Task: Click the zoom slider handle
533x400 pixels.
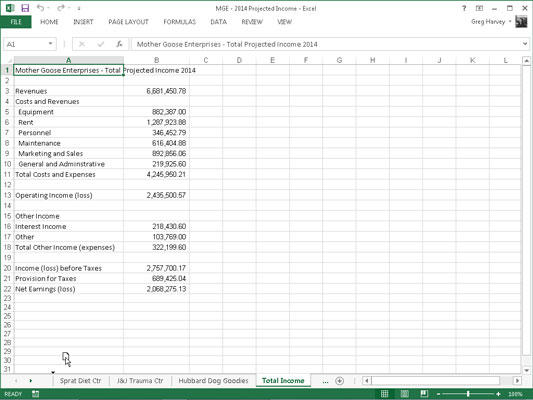Action: [x=468, y=394]
